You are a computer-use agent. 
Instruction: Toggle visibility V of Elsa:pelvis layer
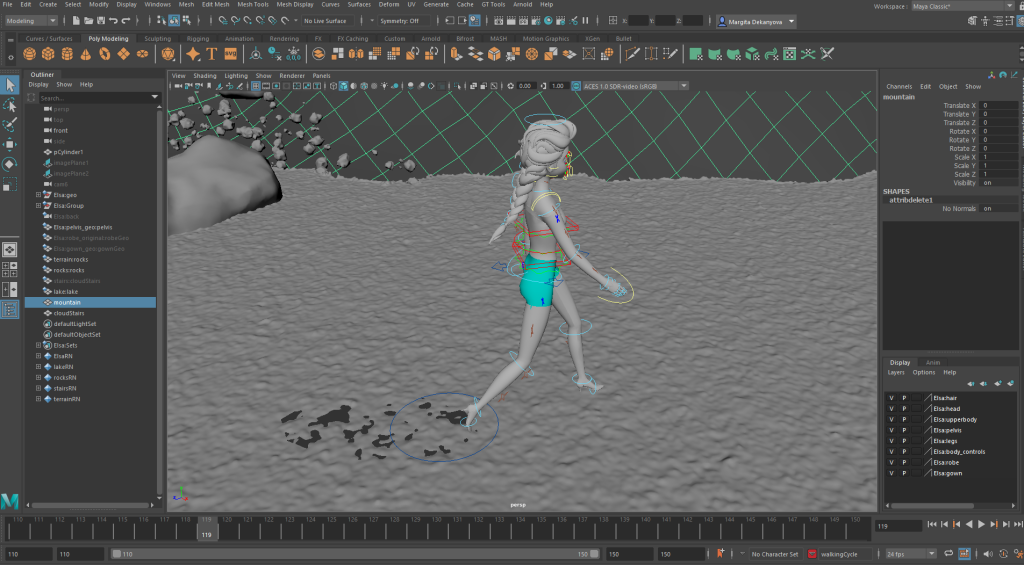click(891, 430)
